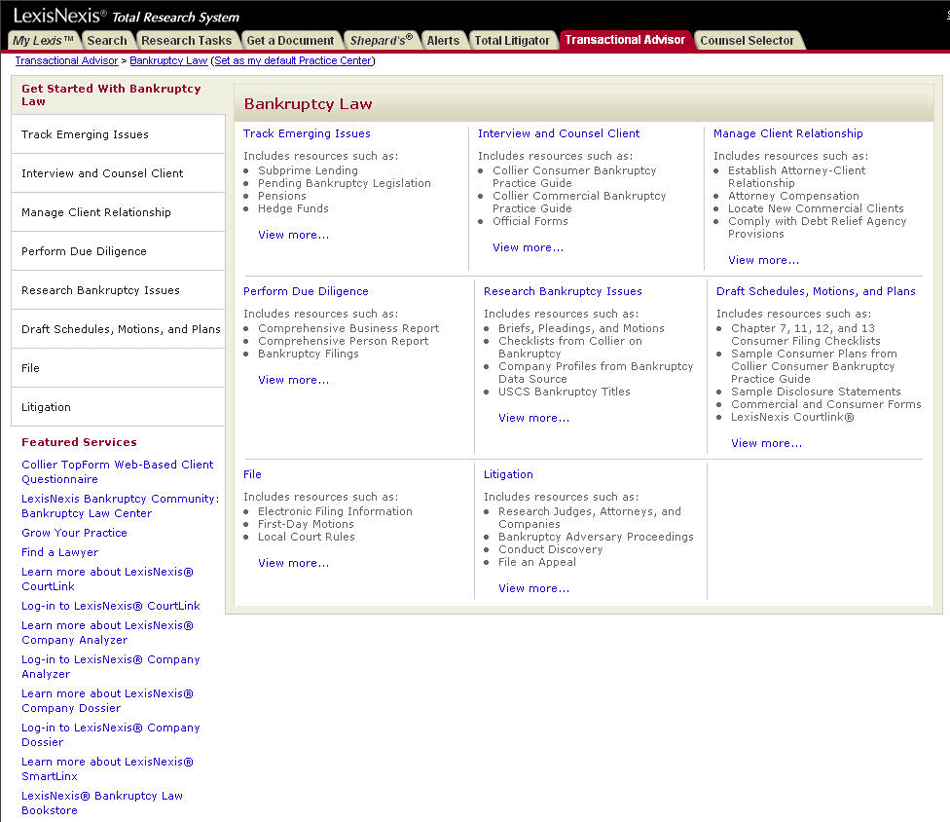Screen dimensions: 950x822
Task: Click Log-in to LexisNexis Company Analyzer
Action: coord(110,666)
